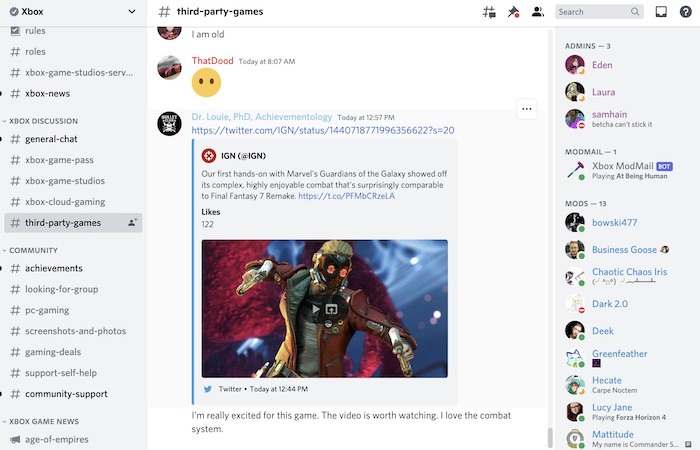Open the Threads icon in header

(489, 12)
